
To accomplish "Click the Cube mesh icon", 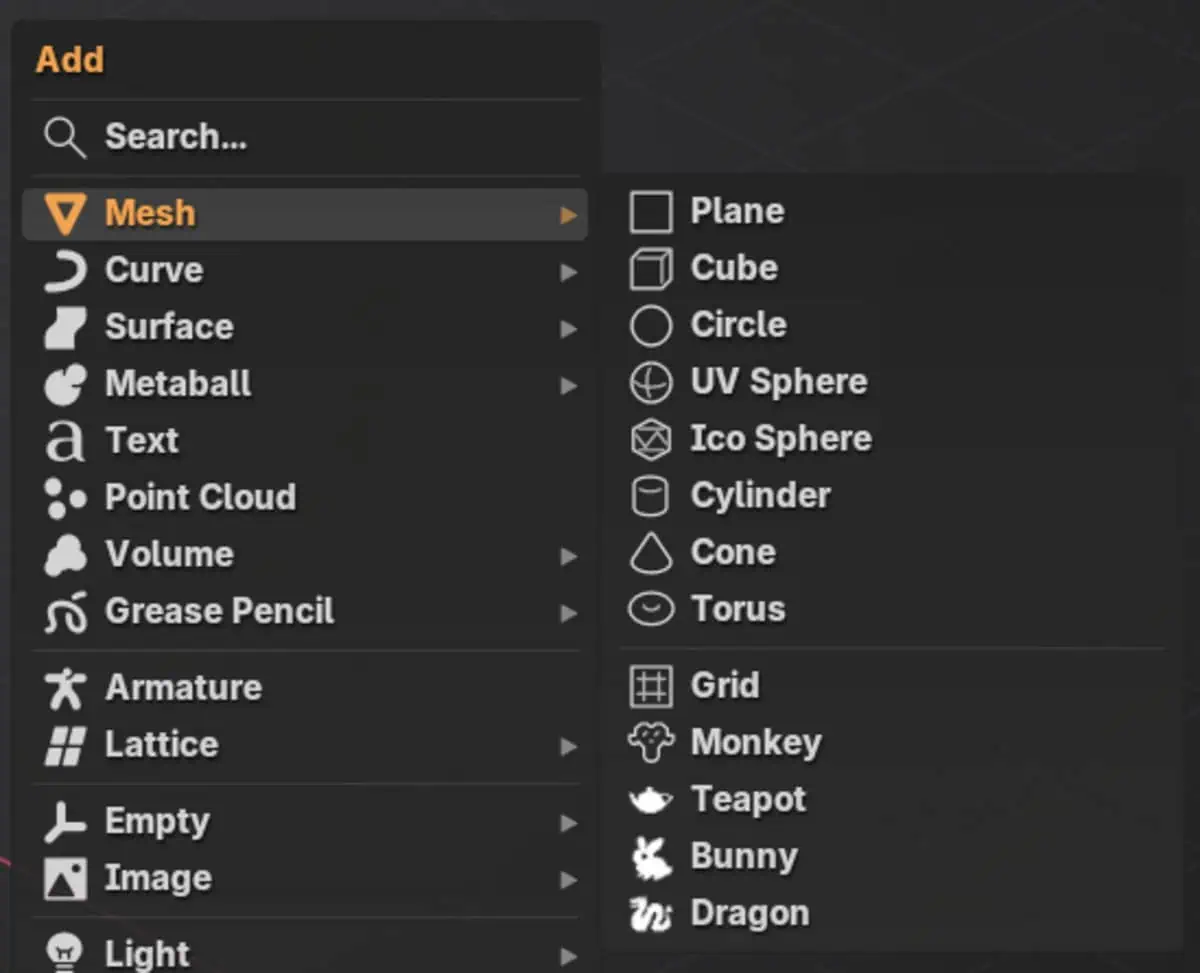I will (651, 270).
